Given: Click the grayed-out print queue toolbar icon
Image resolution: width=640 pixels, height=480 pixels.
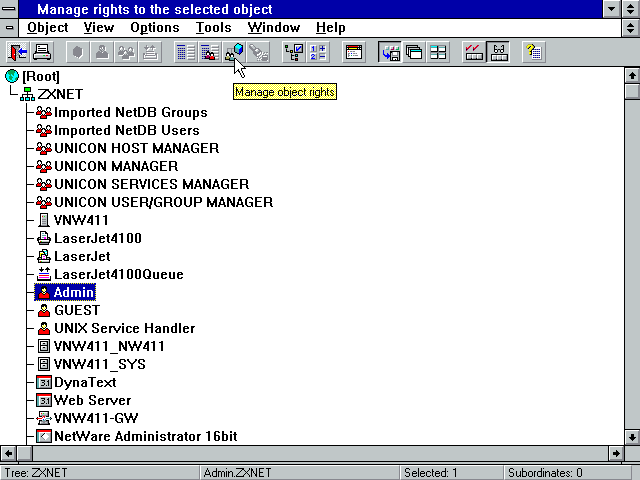Looking at the screenshot, I should (150, 52).
